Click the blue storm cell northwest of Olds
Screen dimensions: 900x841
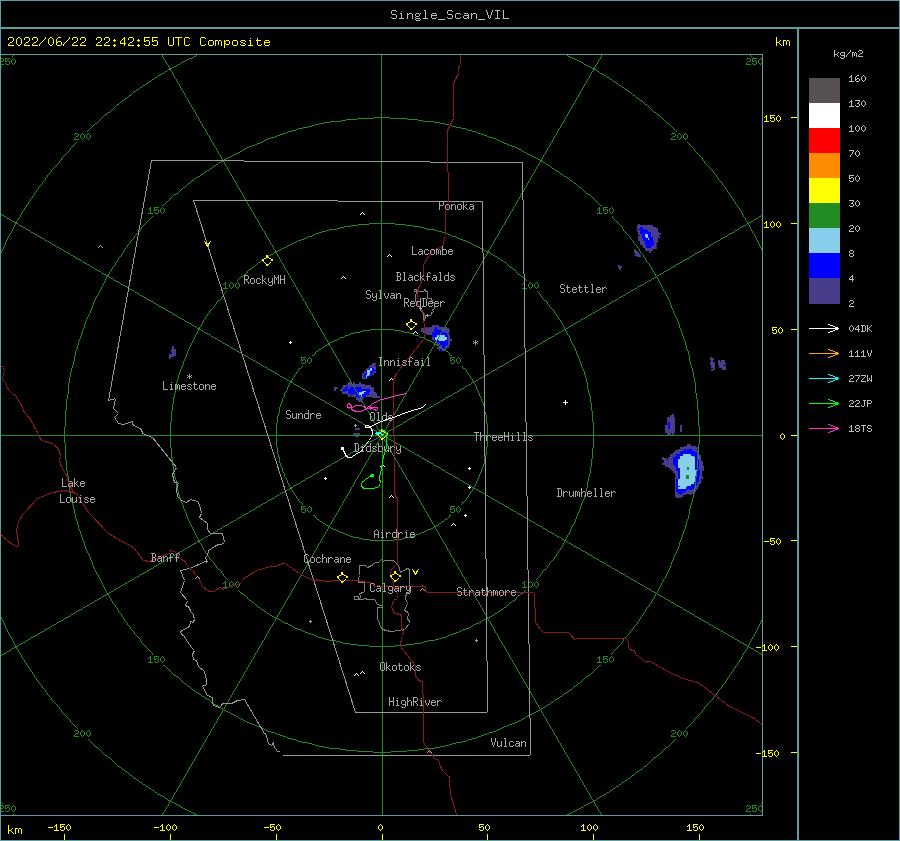tap(357, 391)
